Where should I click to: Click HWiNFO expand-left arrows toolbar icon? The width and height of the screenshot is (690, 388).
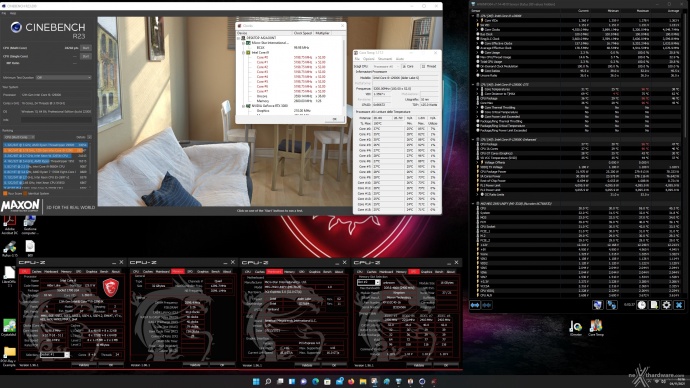(475, 305)
